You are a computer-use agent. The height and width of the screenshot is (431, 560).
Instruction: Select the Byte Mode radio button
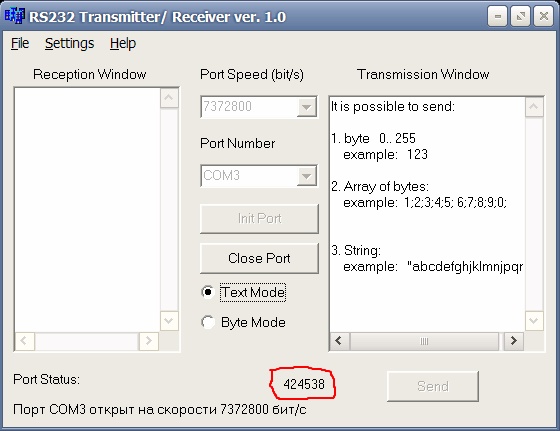click(x=208, y=322)
